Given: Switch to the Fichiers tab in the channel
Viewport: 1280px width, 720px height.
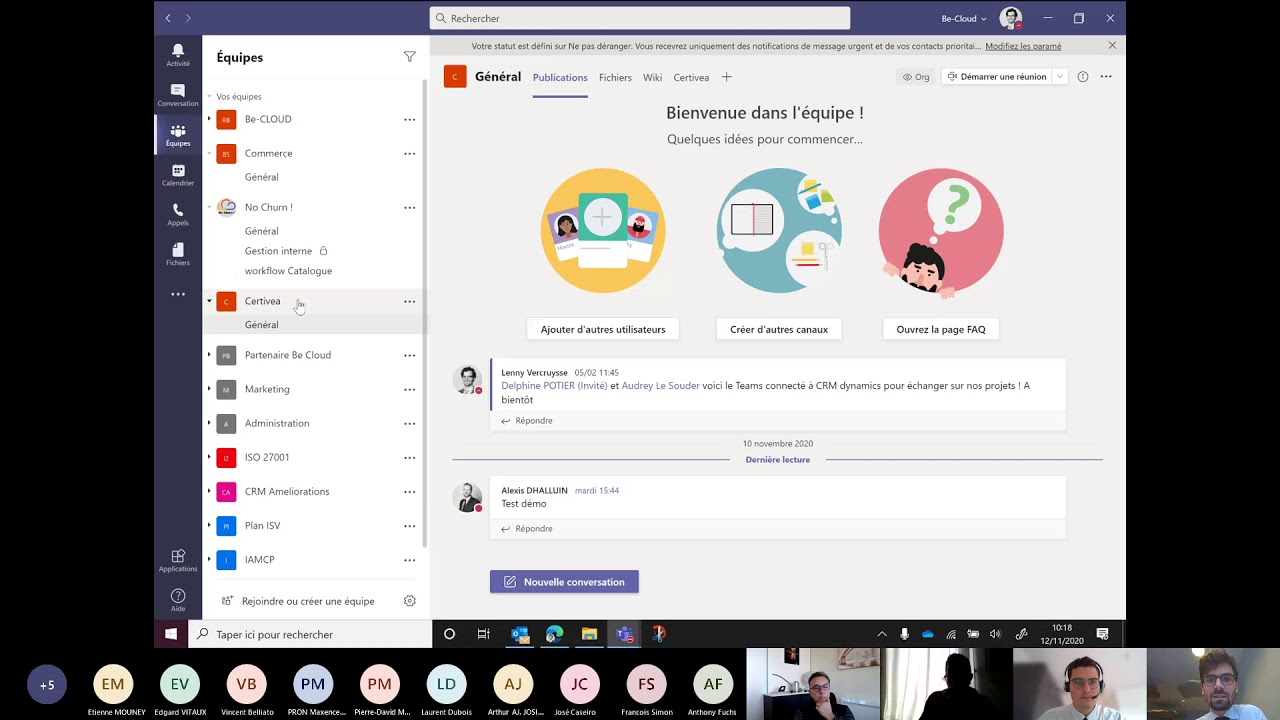Looking at the screenshot, I should [615, 77].
